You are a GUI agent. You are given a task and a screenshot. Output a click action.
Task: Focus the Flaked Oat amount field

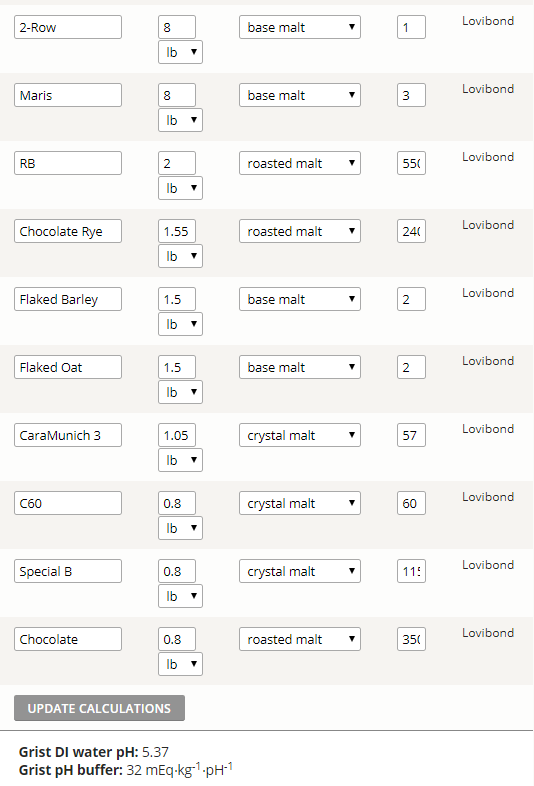[177, 367]
